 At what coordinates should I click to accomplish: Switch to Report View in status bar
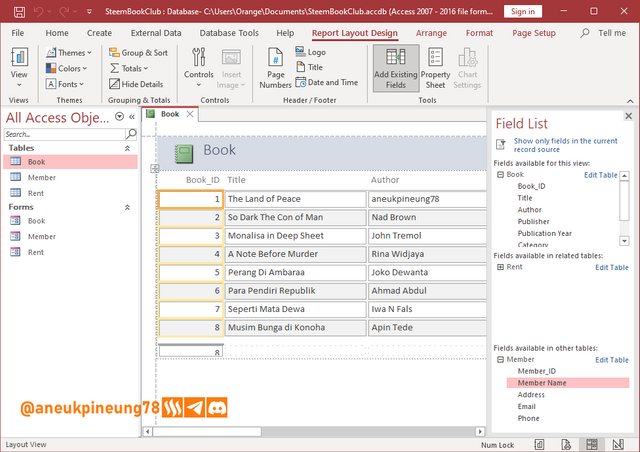coord(539,444)
